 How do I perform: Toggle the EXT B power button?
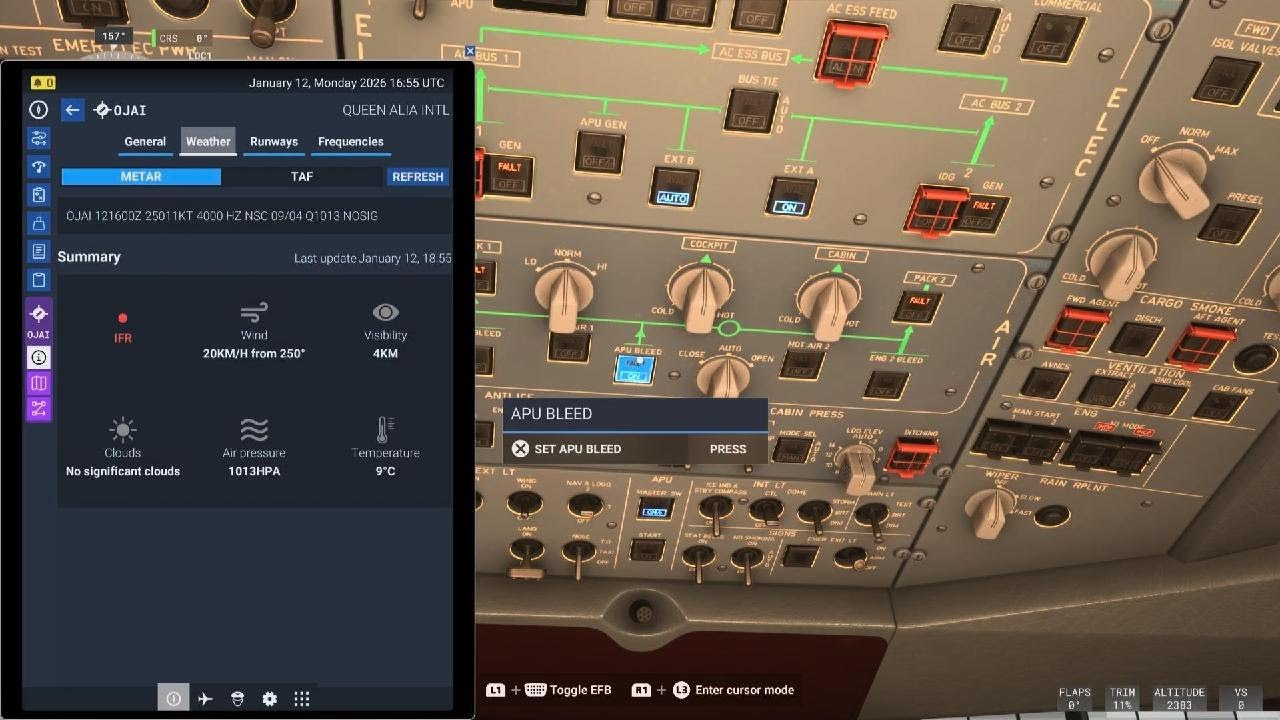(x=673, y=187)
